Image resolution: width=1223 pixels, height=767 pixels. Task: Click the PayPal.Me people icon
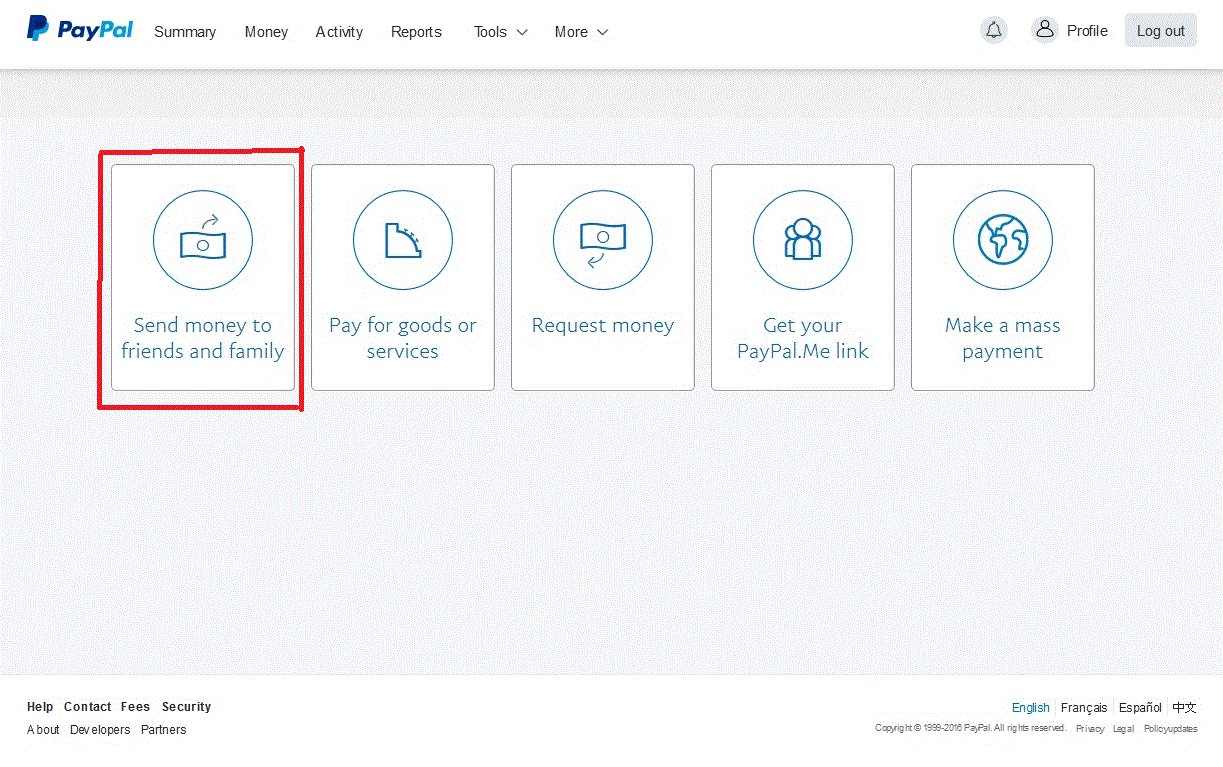(803, 240)
